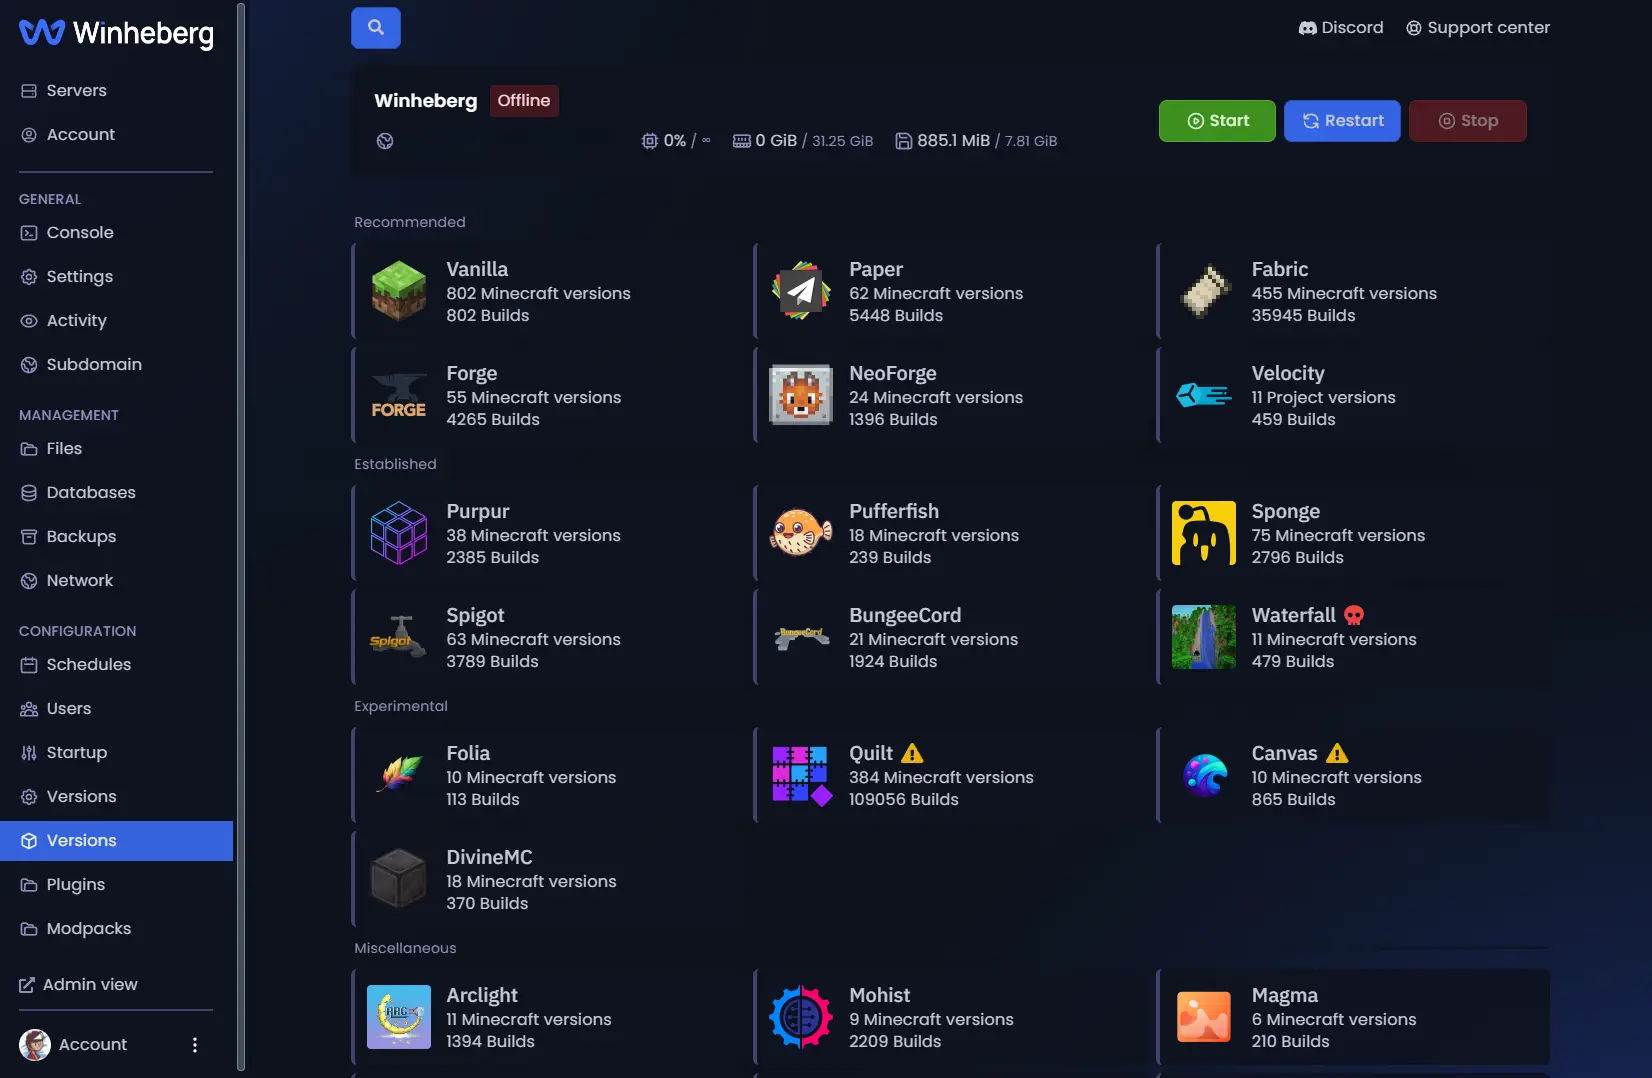Open Settings in the General section

tap(117, 277)
